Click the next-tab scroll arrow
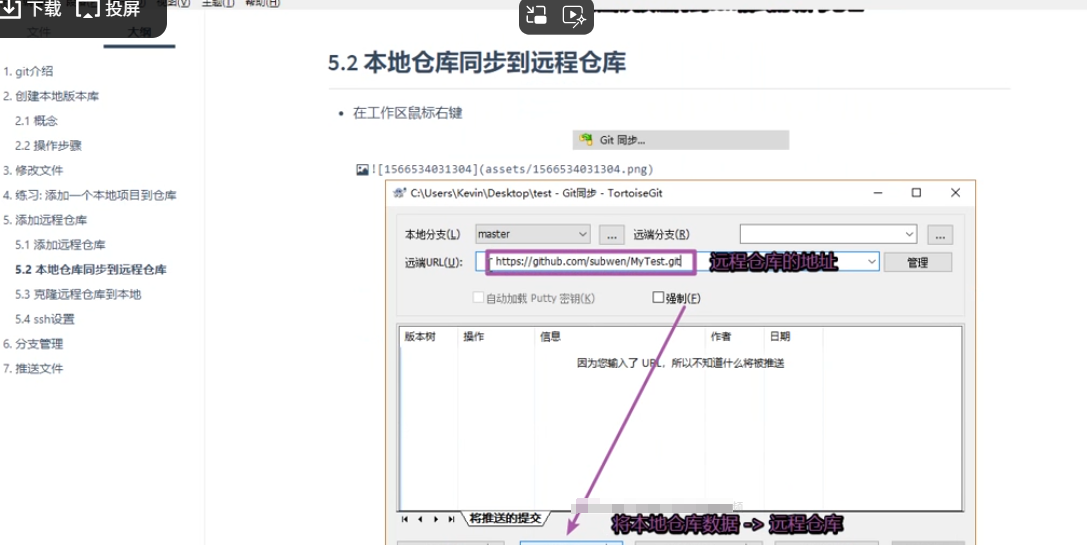 pos(435,519)
